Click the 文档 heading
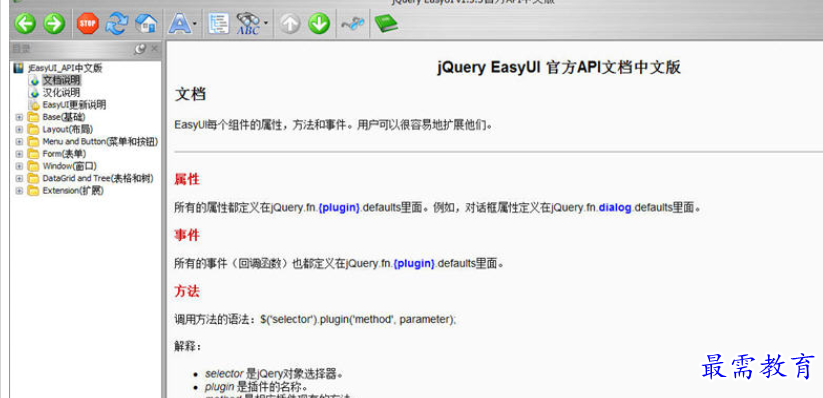The image size is (823, 398). pos(190,95)
